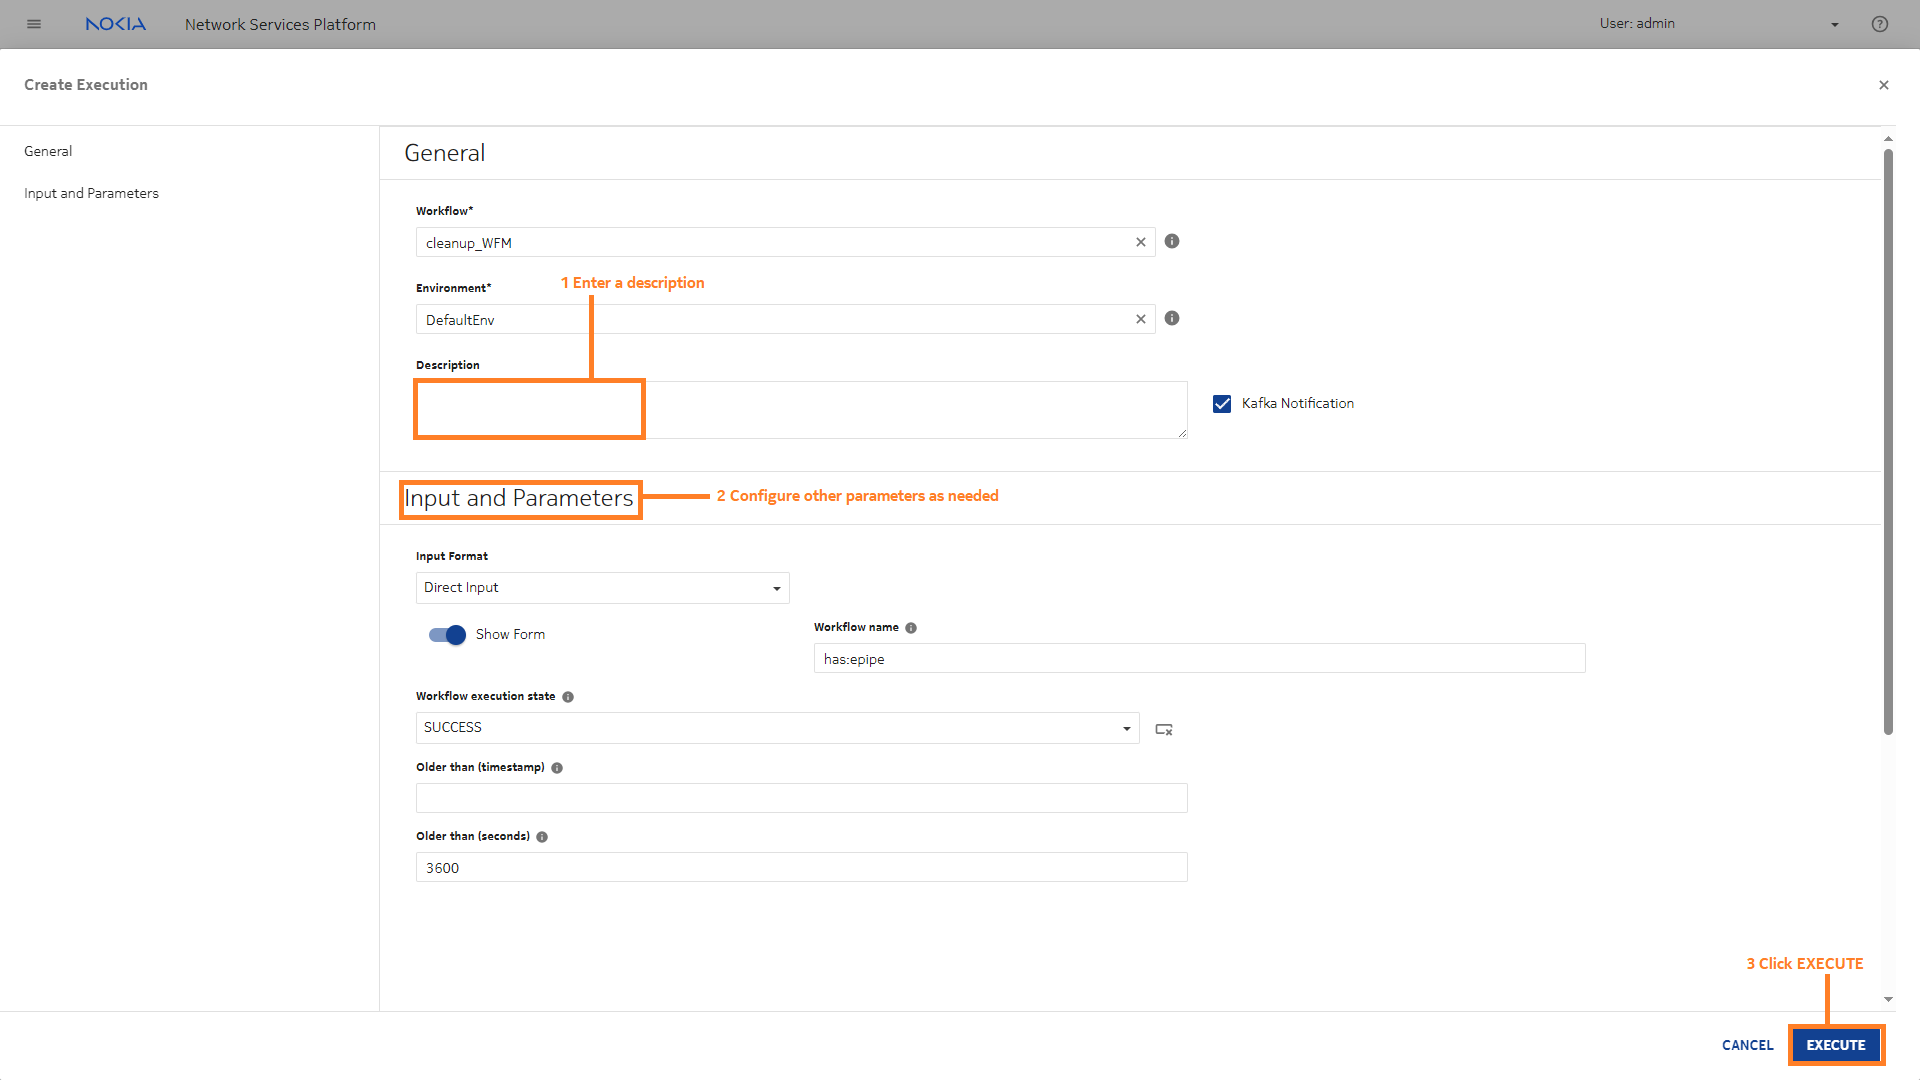Click the Older than (seconds) field 3600
The image size is (1920, 1080).
point(802,867)
